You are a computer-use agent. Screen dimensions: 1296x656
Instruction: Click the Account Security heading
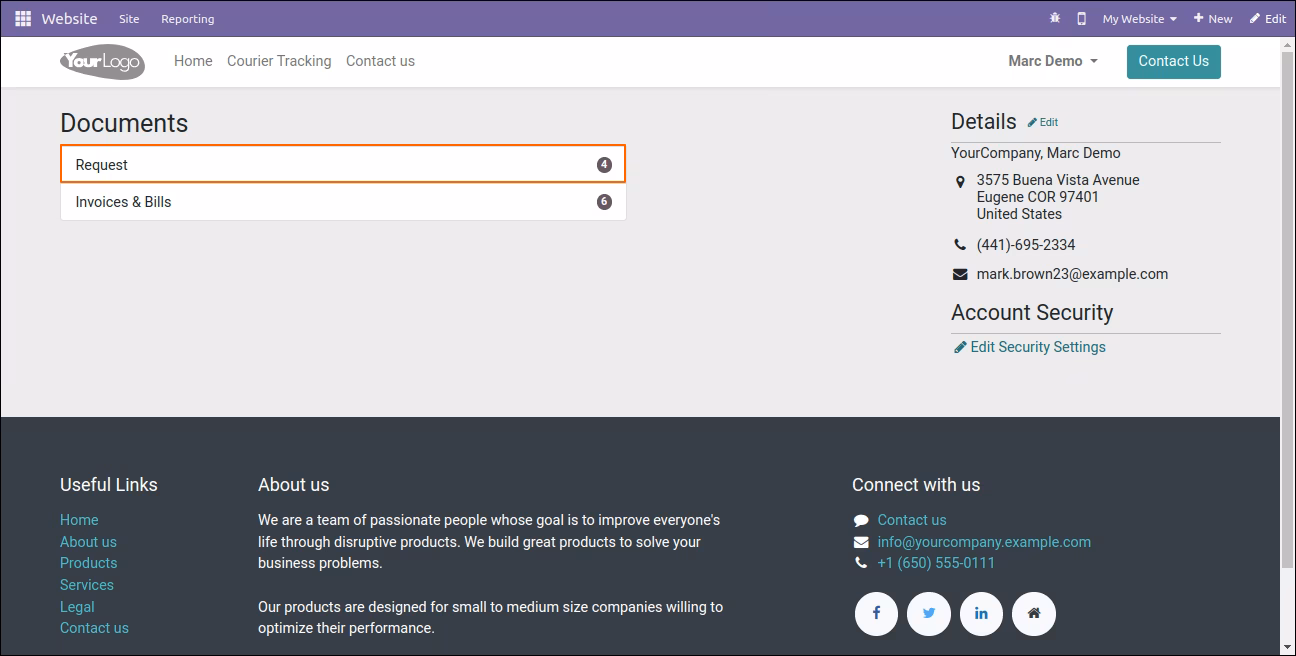click(1032, 312)
